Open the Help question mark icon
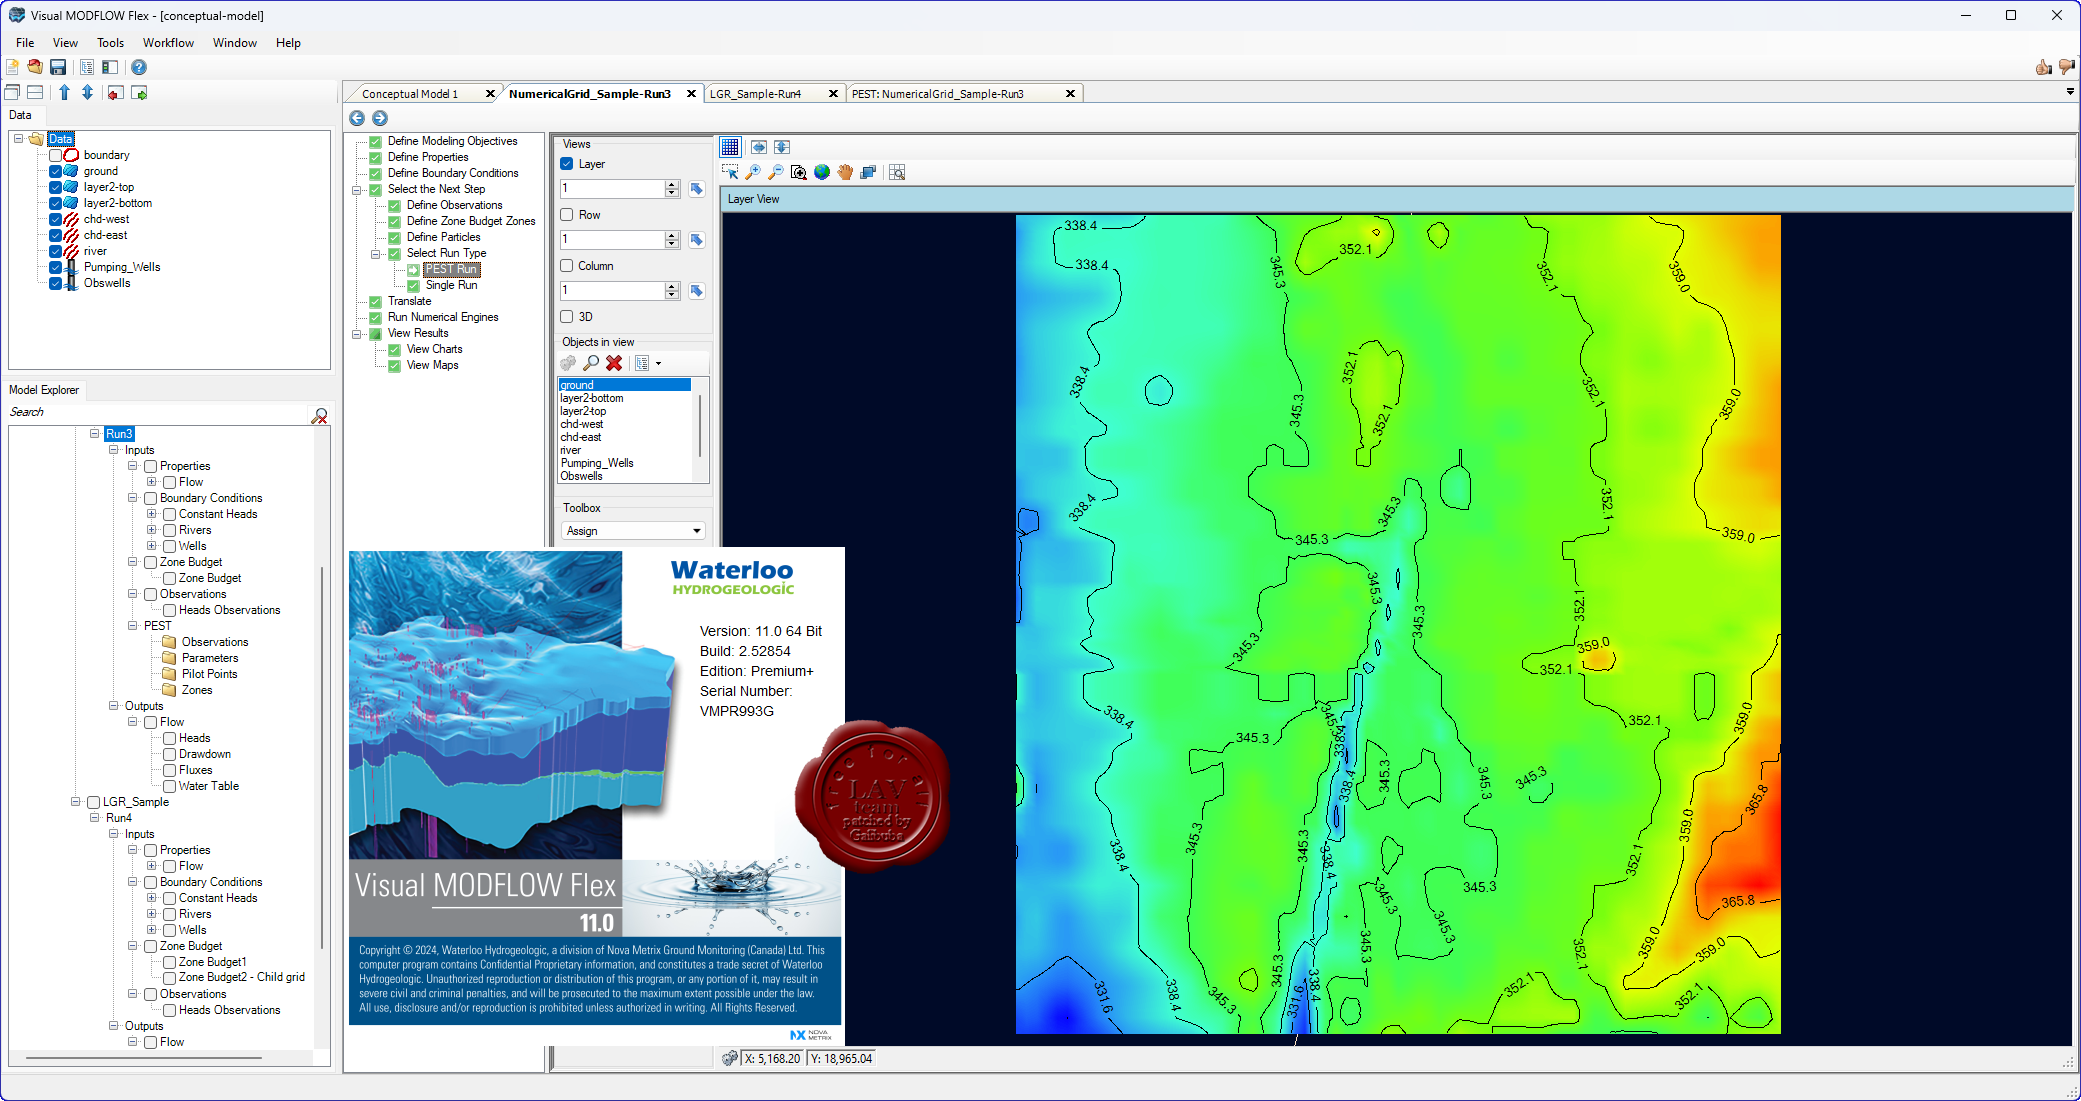The height and width of the screenshot is (1101, 2081). (139, 67)
